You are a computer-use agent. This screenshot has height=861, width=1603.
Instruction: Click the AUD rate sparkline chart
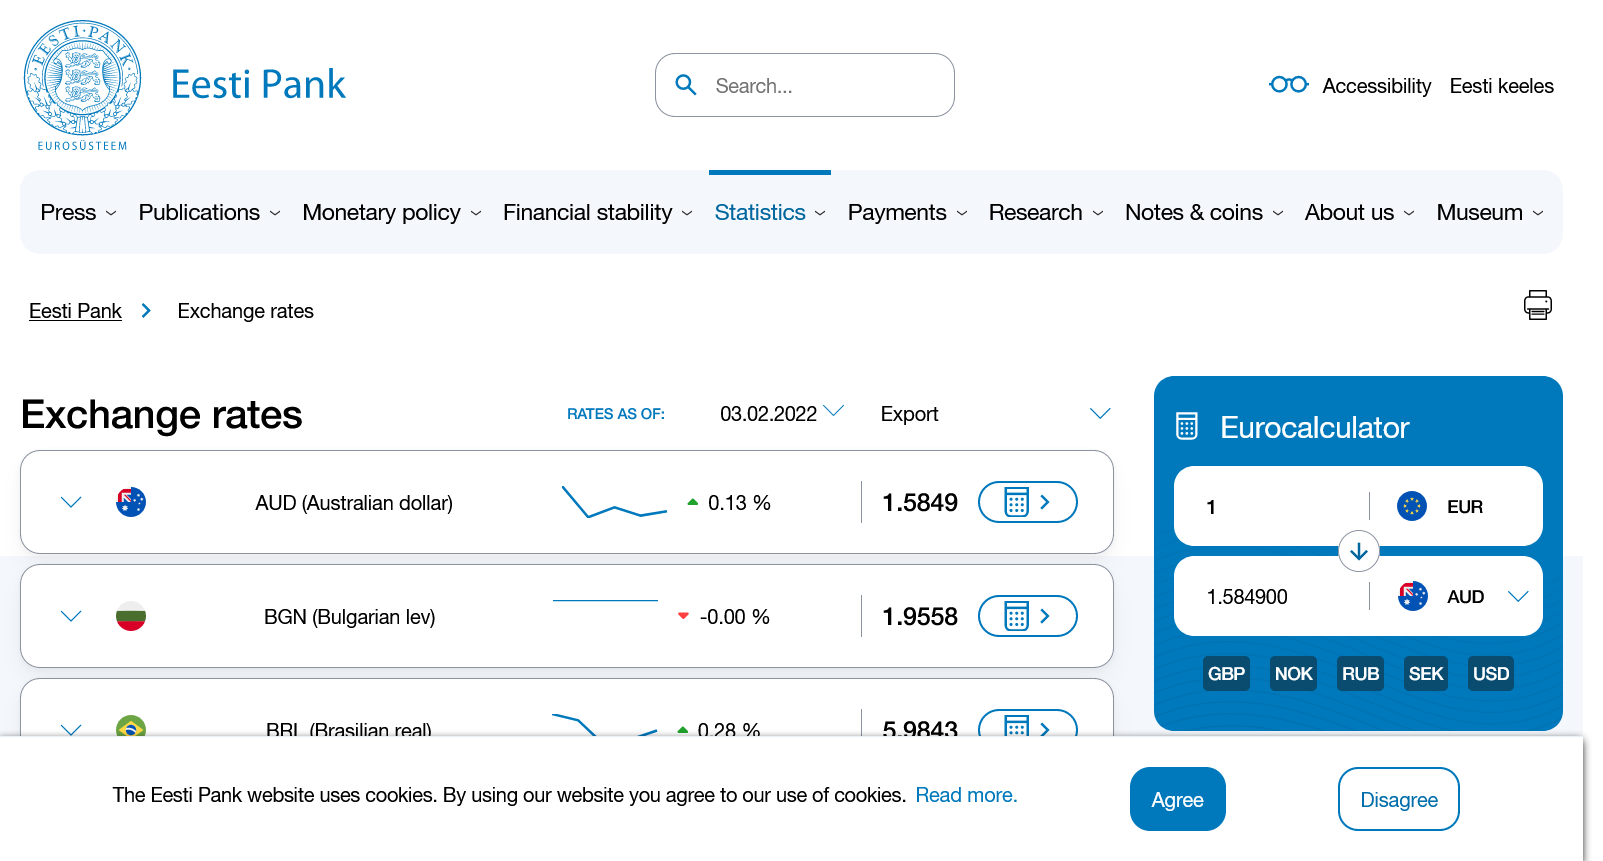point(613,502)
